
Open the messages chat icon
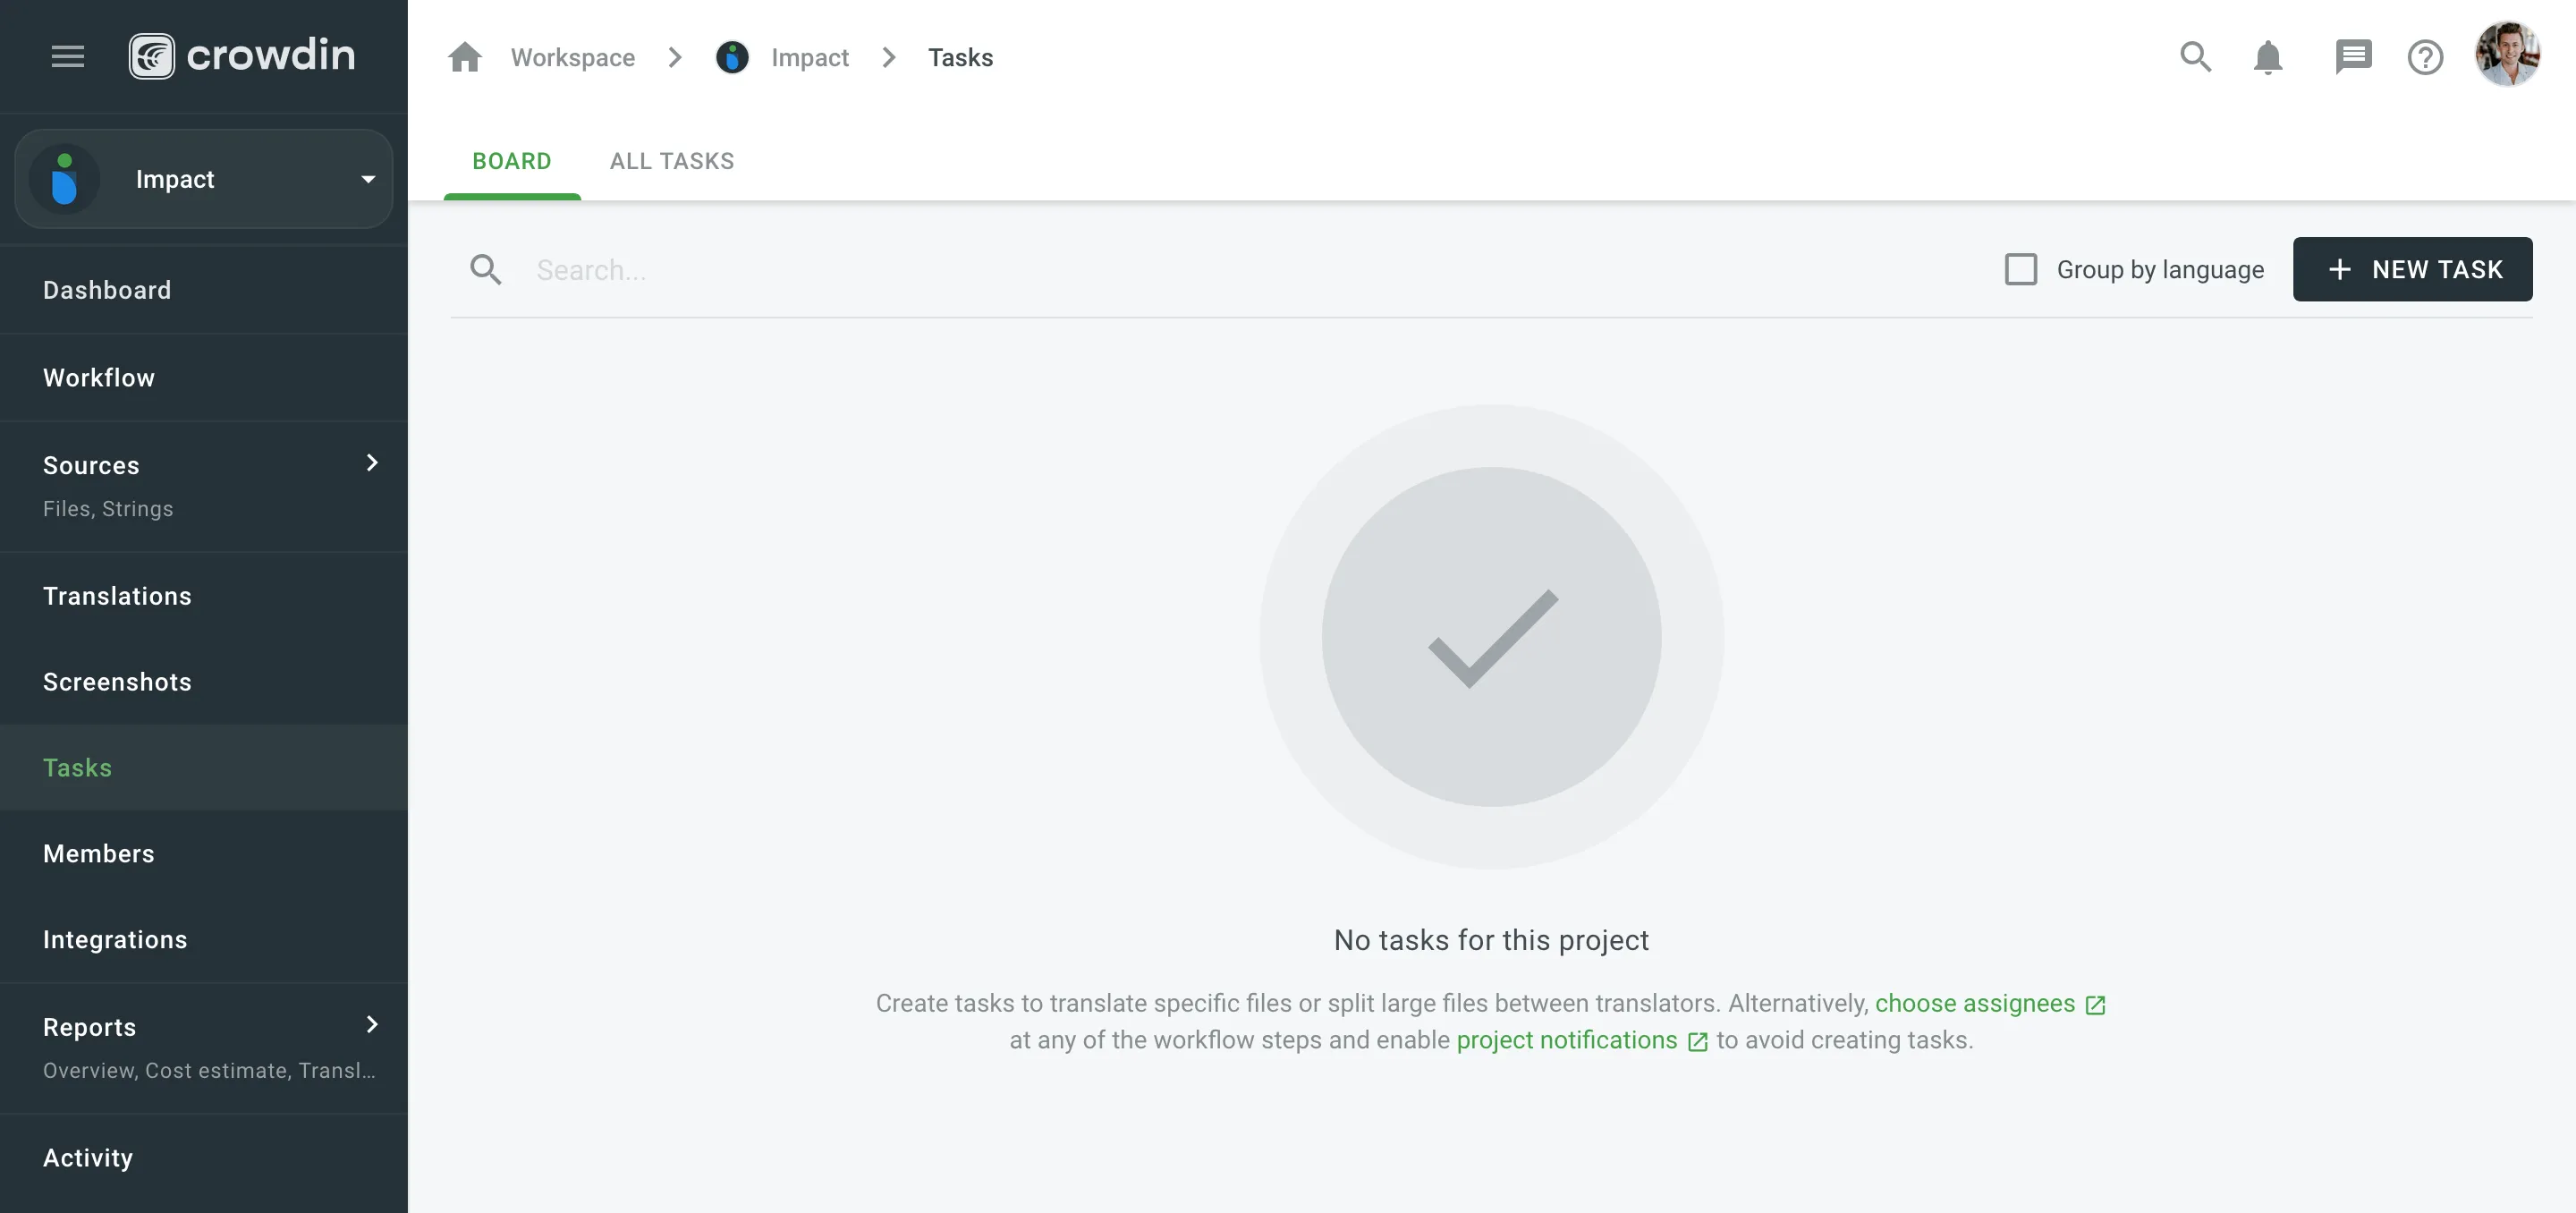(2352, 57)
